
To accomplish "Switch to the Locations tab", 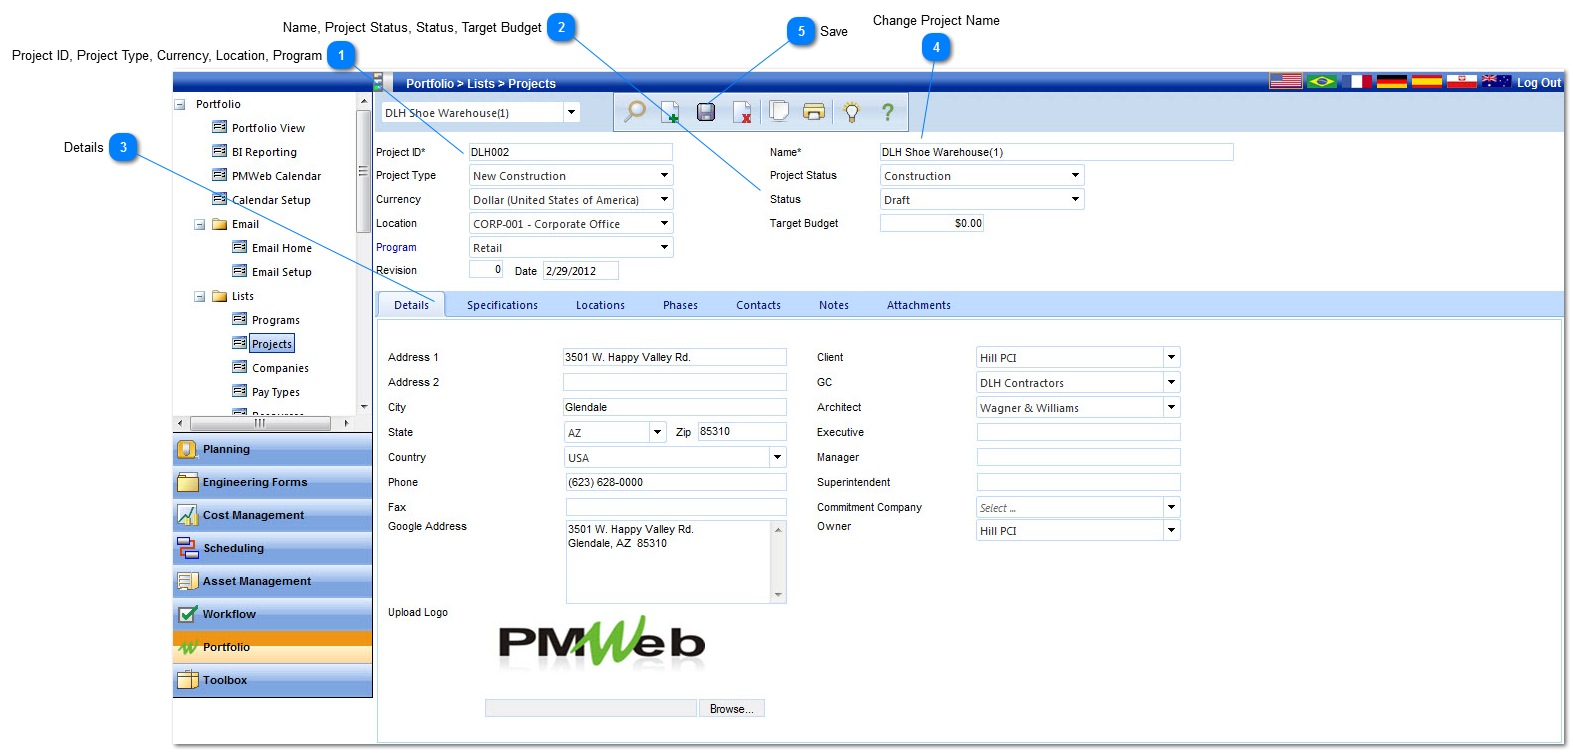I will (x=600, y=305).
